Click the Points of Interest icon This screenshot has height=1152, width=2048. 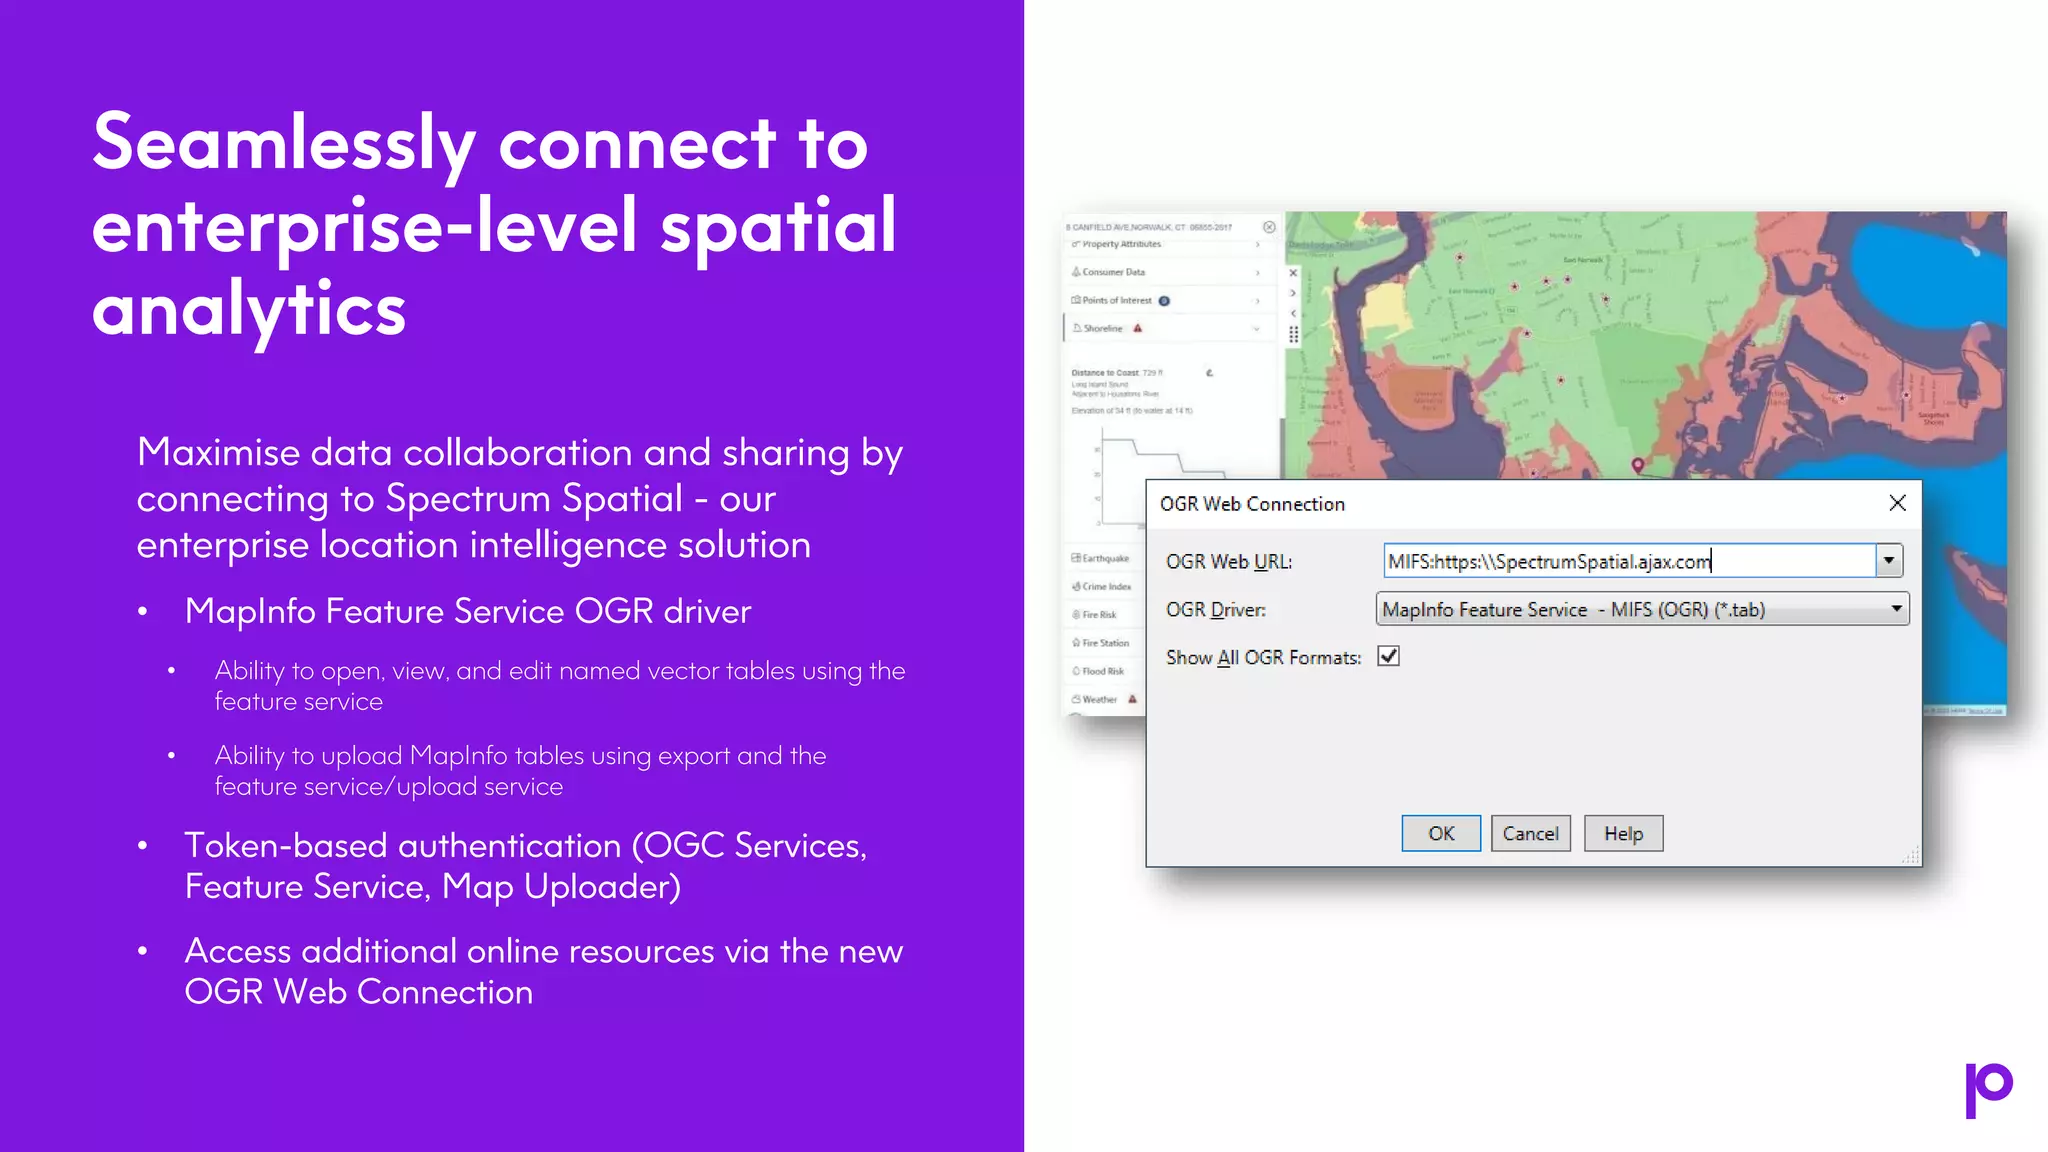[x=1076, y=300]
